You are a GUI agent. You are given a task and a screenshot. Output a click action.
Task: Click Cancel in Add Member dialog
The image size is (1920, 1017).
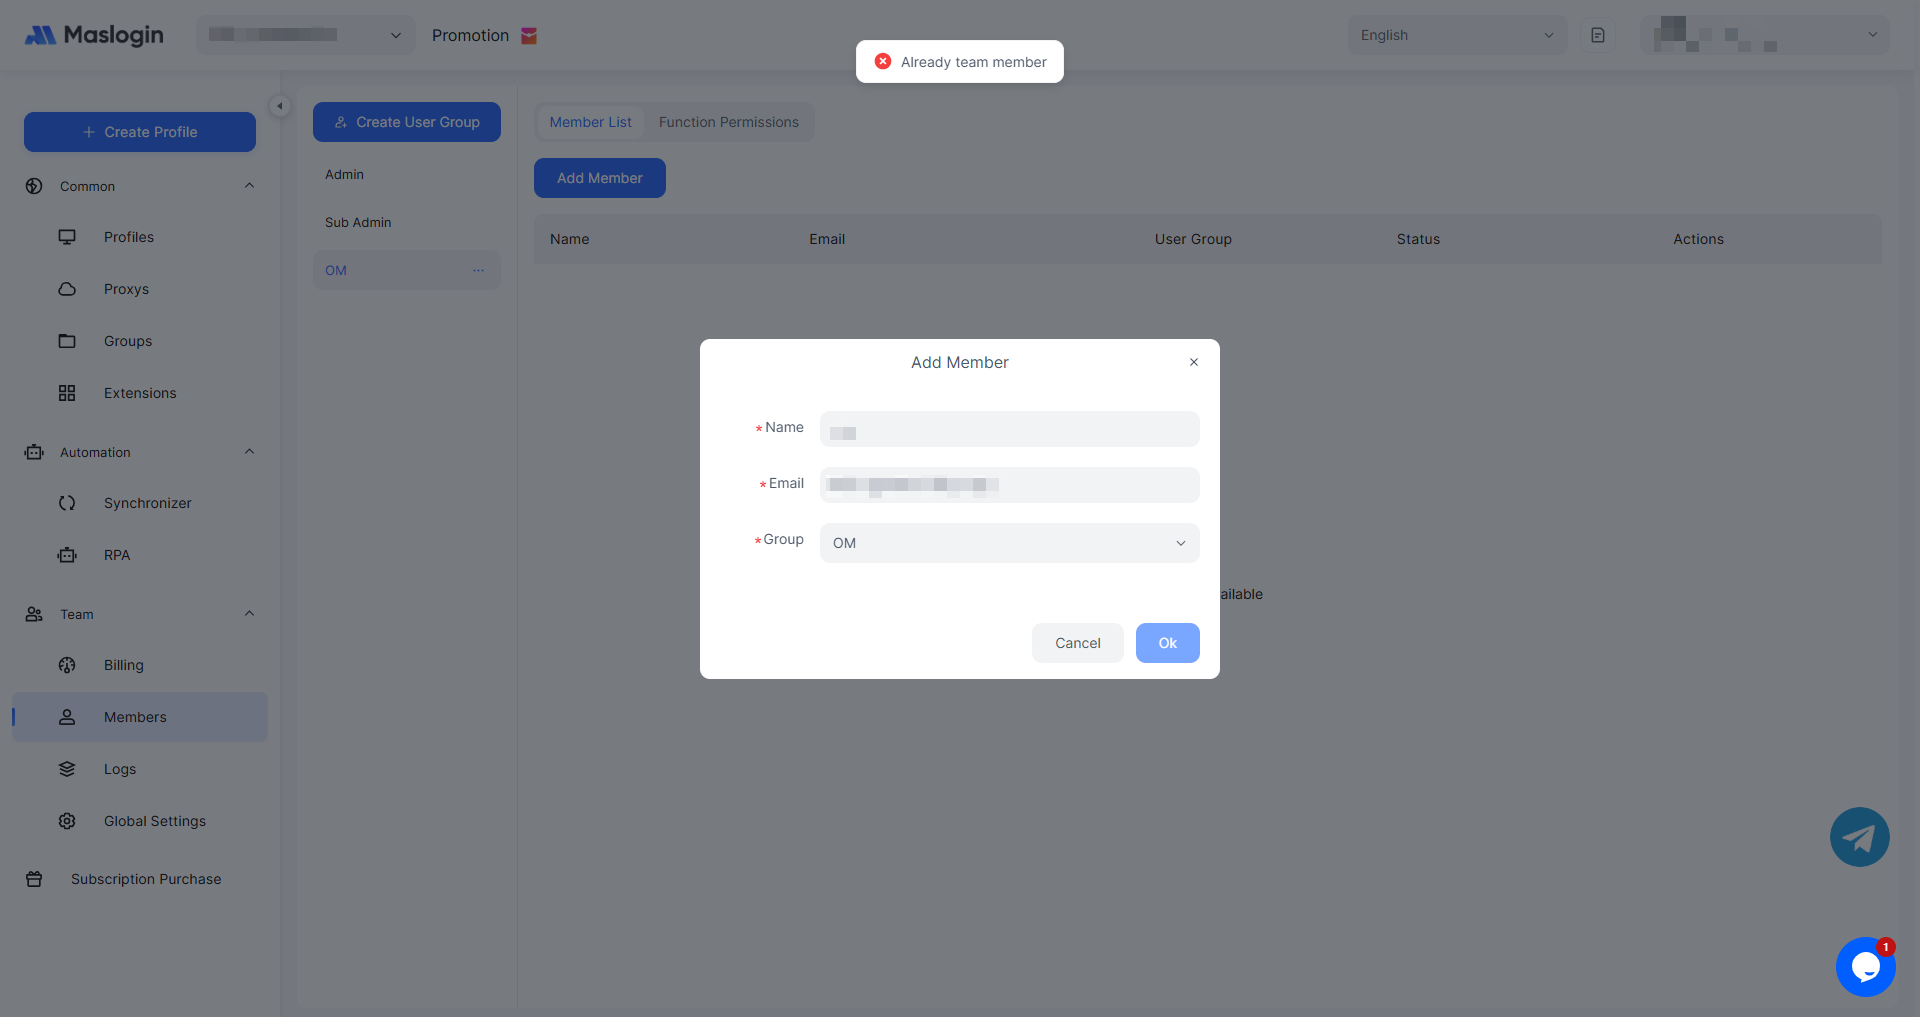(1077, 643)
